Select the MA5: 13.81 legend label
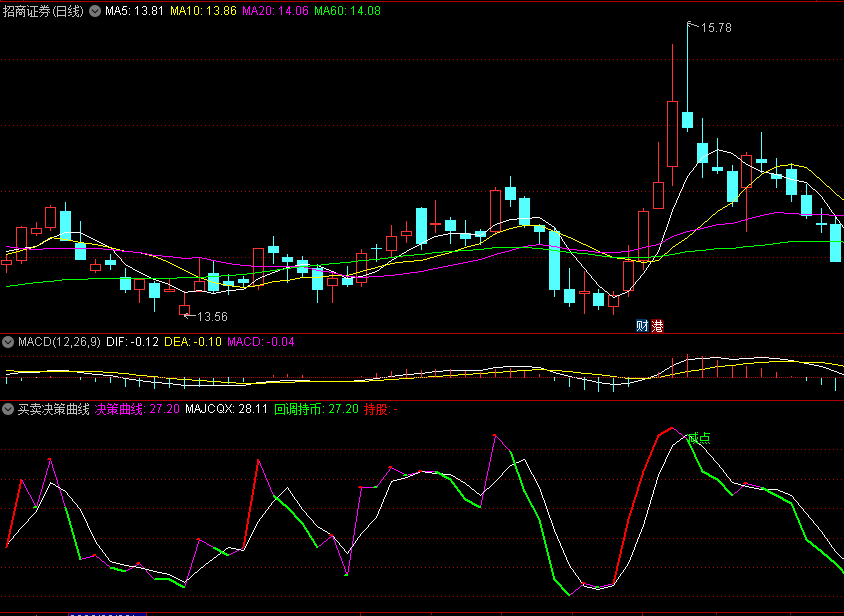 pyautogui.click(x=134, y=11)
